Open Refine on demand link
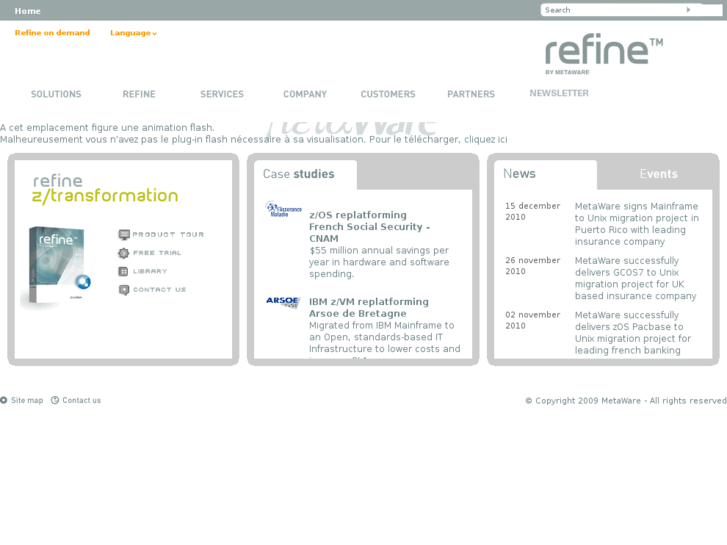This screenshot has height=545, width=727. (x=52, y=32)
